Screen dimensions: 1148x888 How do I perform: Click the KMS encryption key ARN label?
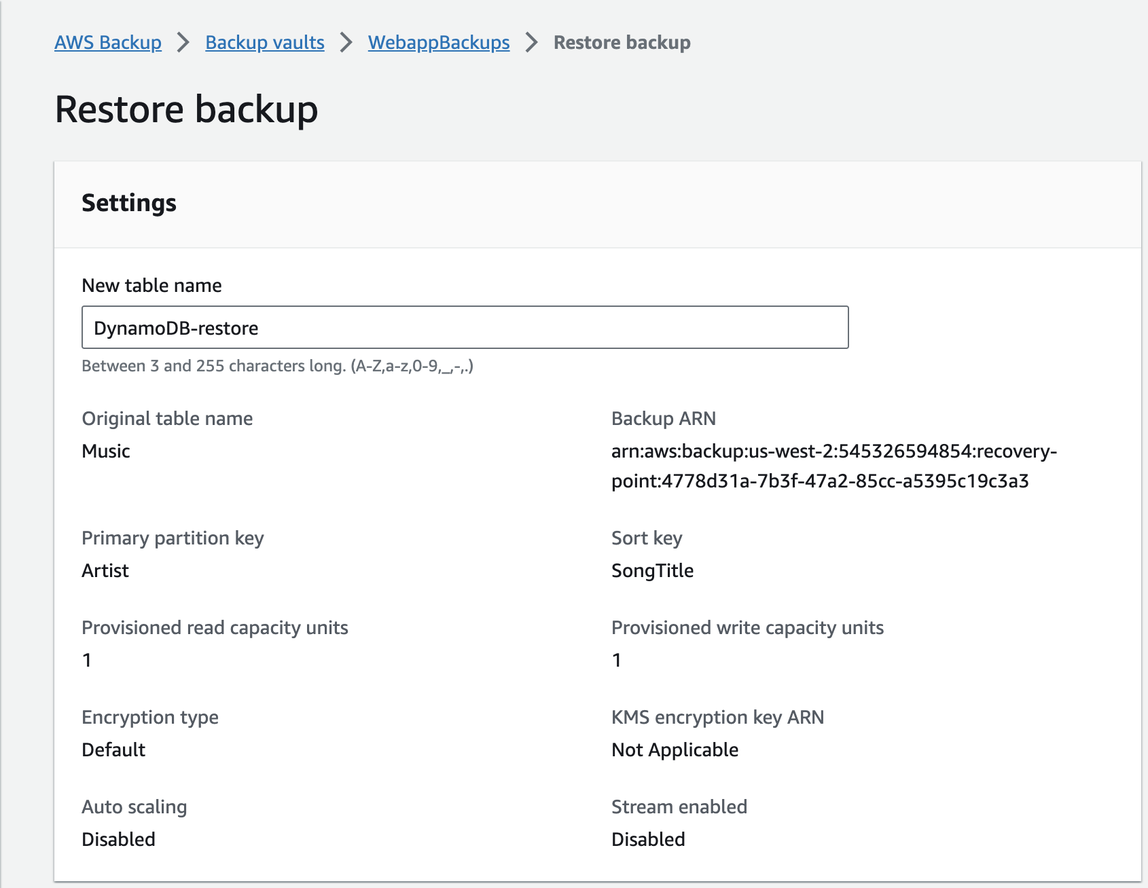718,717
